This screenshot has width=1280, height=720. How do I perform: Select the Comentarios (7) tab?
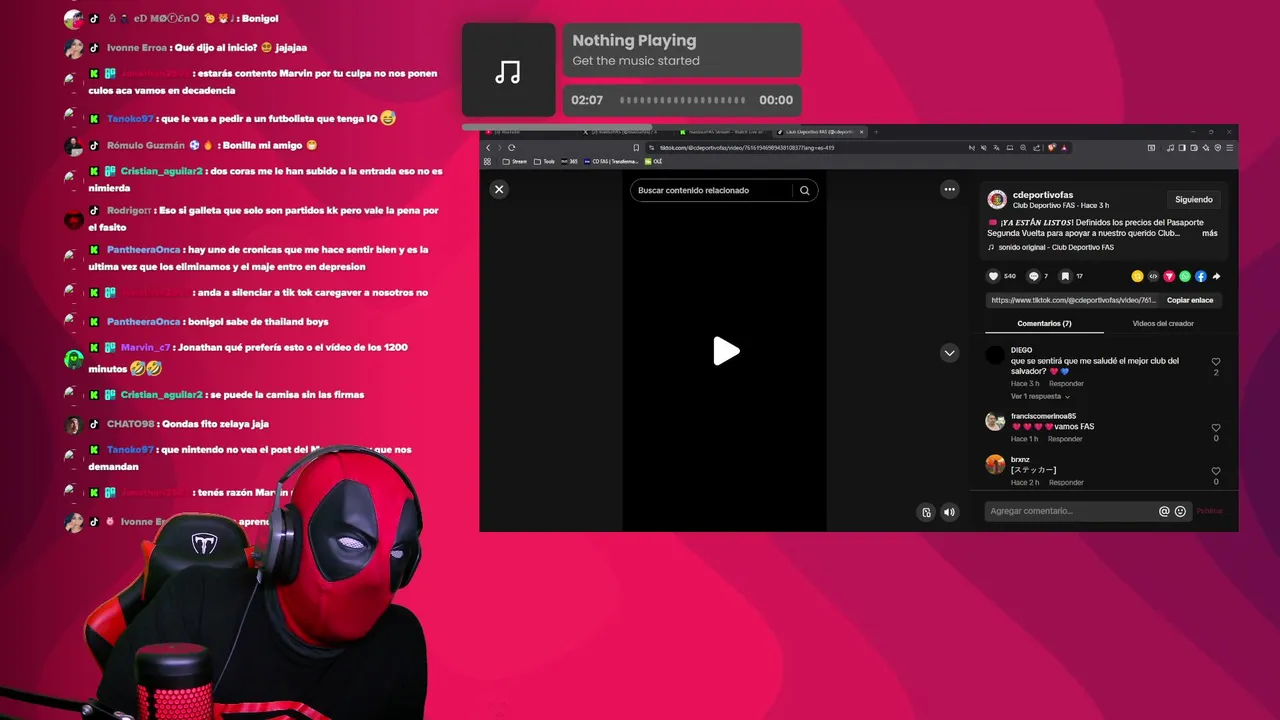click(x=1044, y=323)
